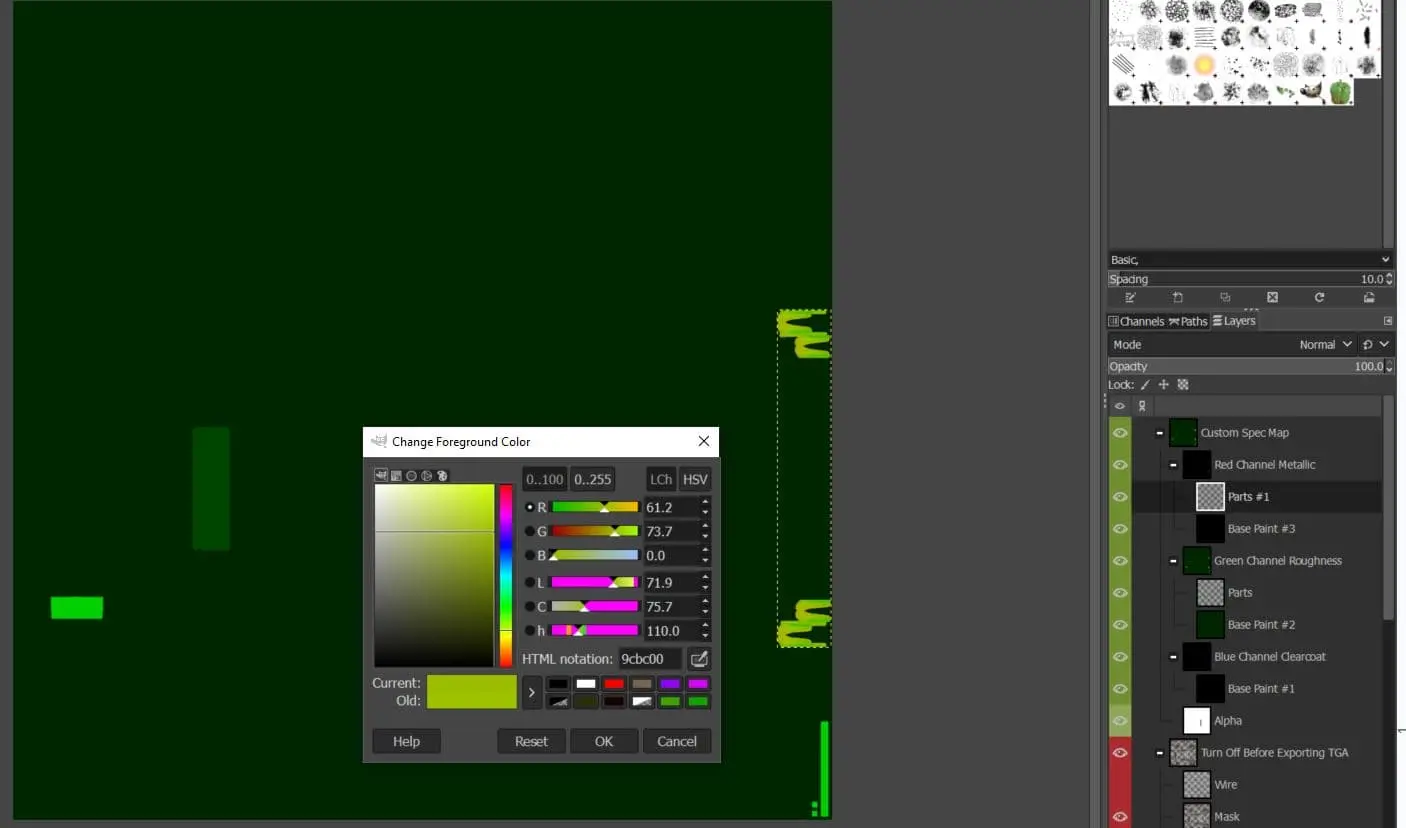This screenshot has height=828, width=1406.
Task: Toggle the lock pixels paintbrush icon
Action: [x=1145, y=385]
